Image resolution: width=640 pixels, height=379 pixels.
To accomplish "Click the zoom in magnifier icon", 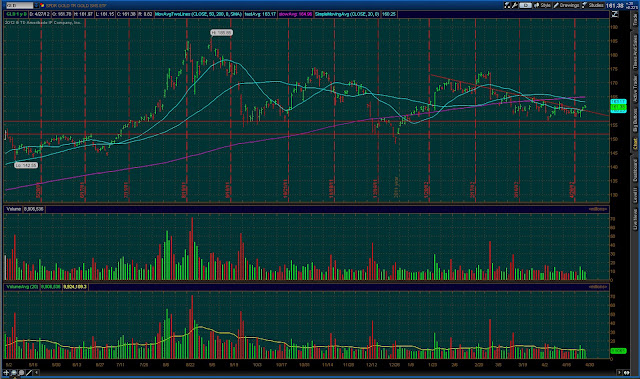I will tap(13, 372).
